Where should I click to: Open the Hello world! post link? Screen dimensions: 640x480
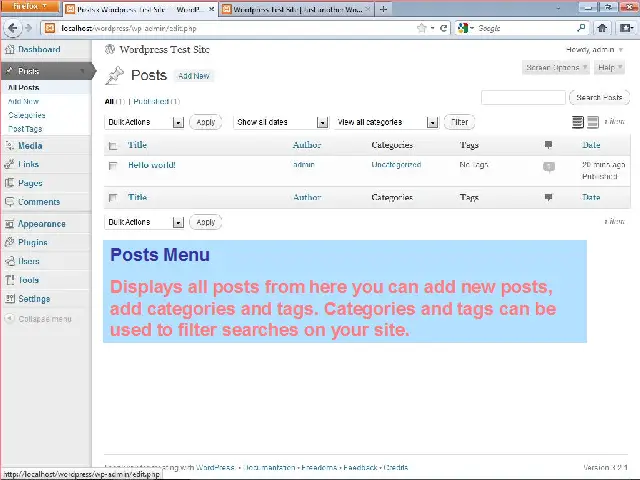point(152,165)
